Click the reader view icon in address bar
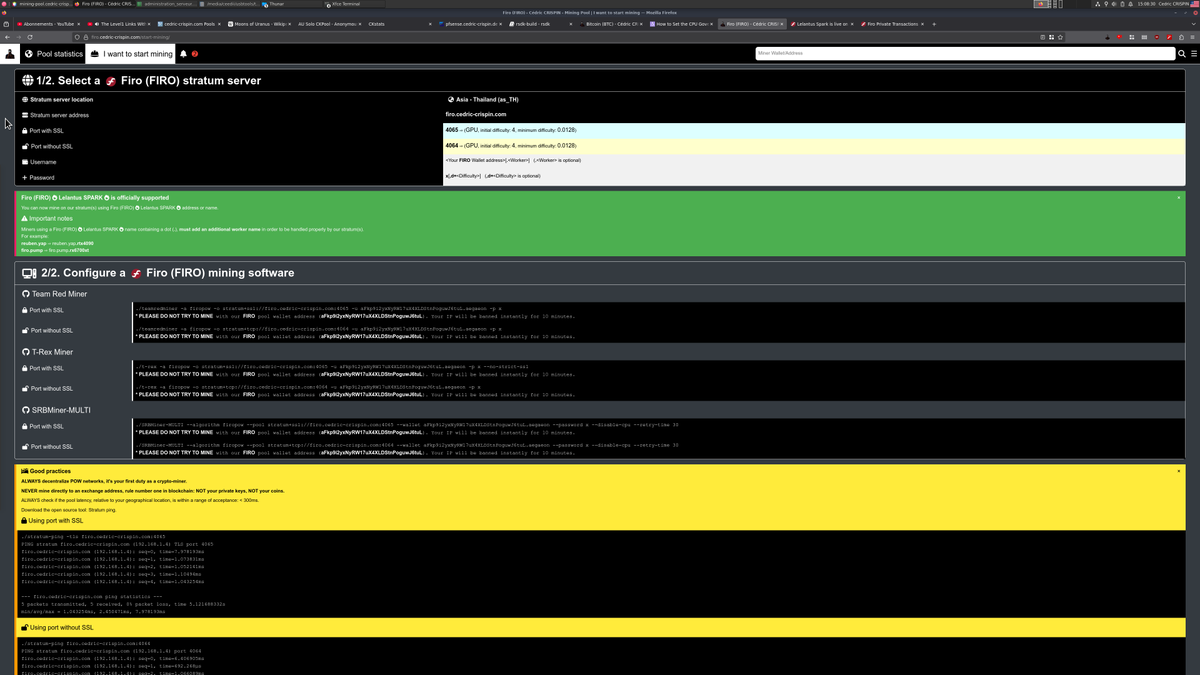Image resolution: width=1200 pixels, height=675 pixels. click(1041, 37)
